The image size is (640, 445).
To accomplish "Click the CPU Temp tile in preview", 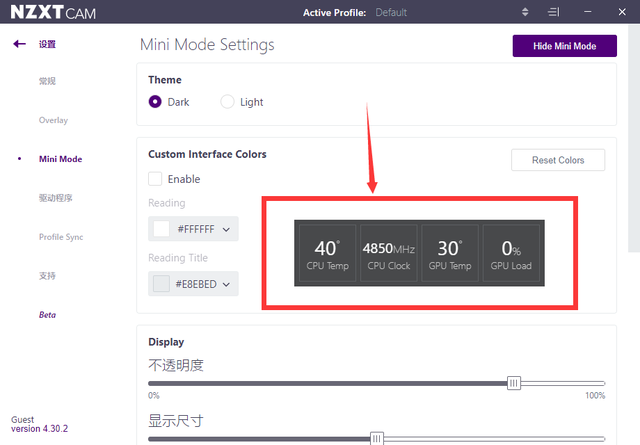I will pyautogui.click(x=327, y=253).
